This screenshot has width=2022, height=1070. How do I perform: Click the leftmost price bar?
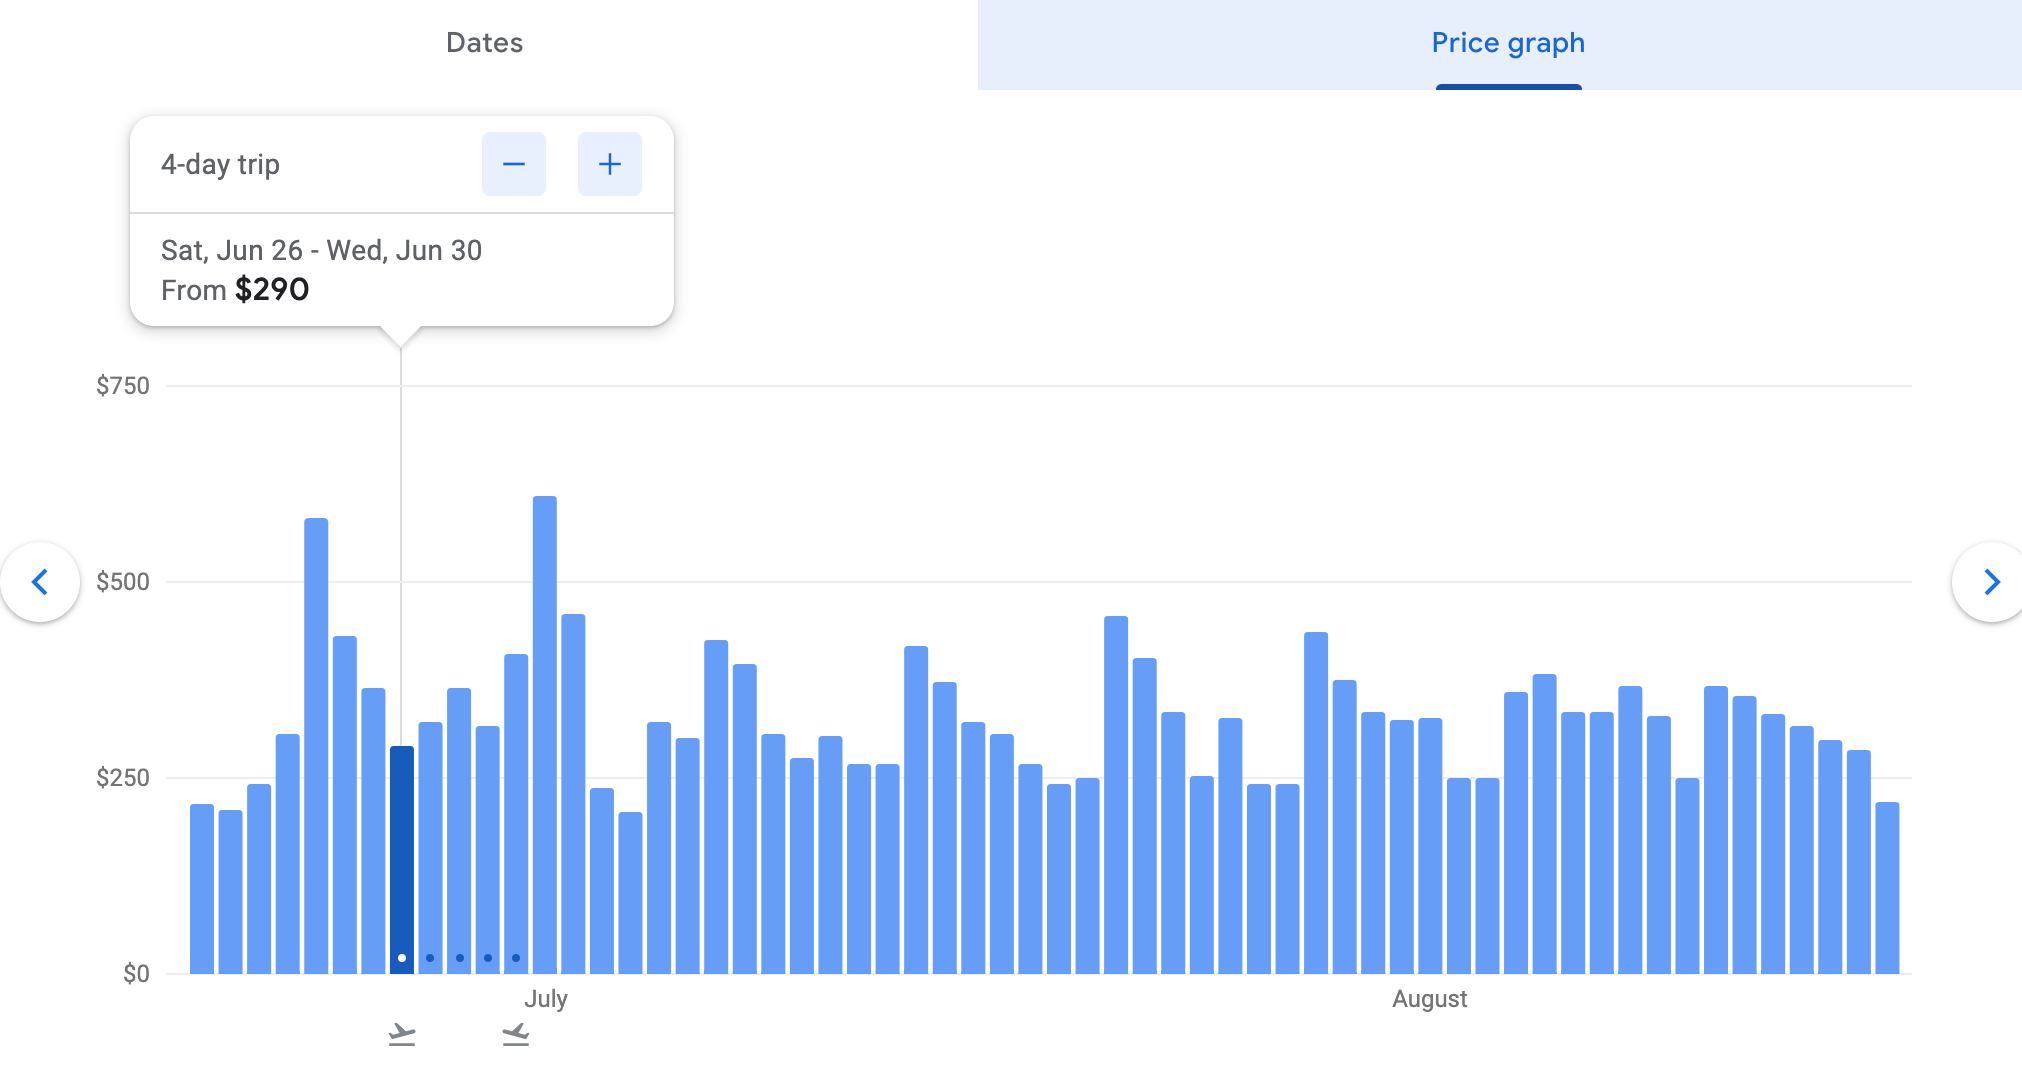pyautogui.click(x=202, y=888)
